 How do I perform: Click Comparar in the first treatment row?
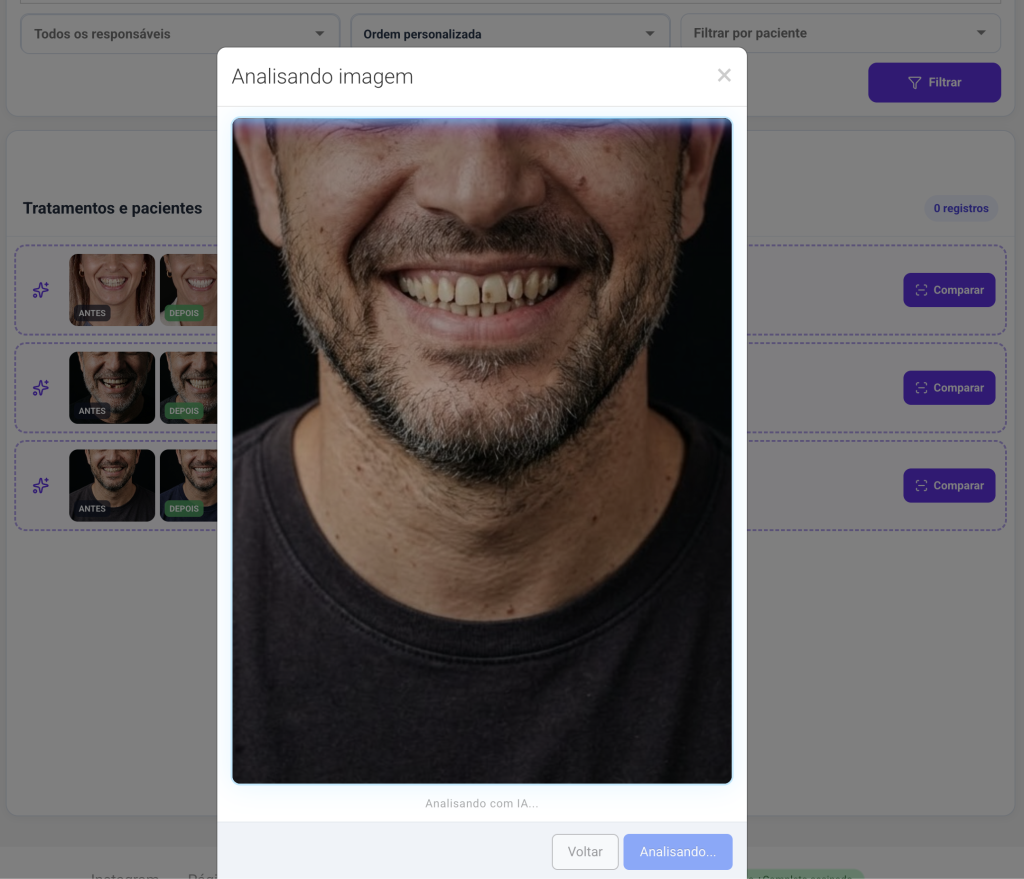[949, 290]
